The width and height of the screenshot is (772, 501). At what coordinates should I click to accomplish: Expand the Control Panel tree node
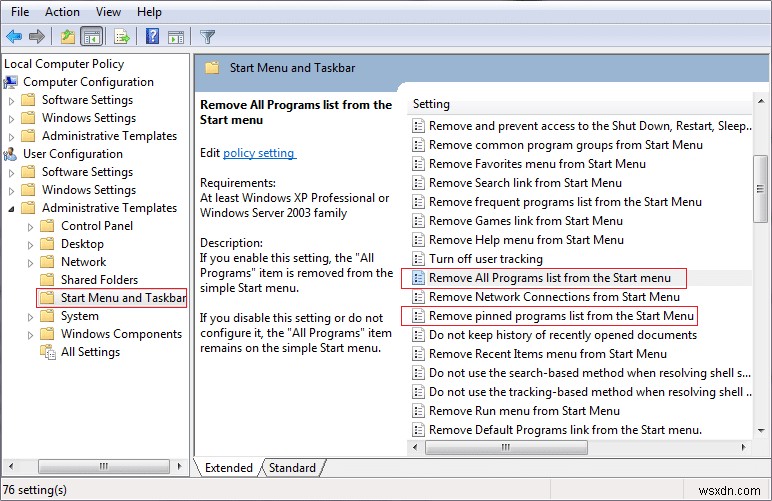point(31,227)
